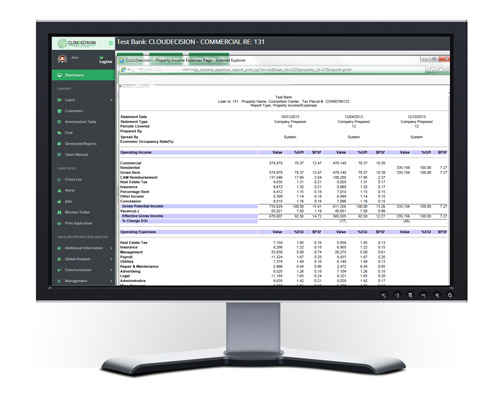
Task: Toggle the sidebar hamburger menu button
Action: pyautogui.click(x=111, y=43)
